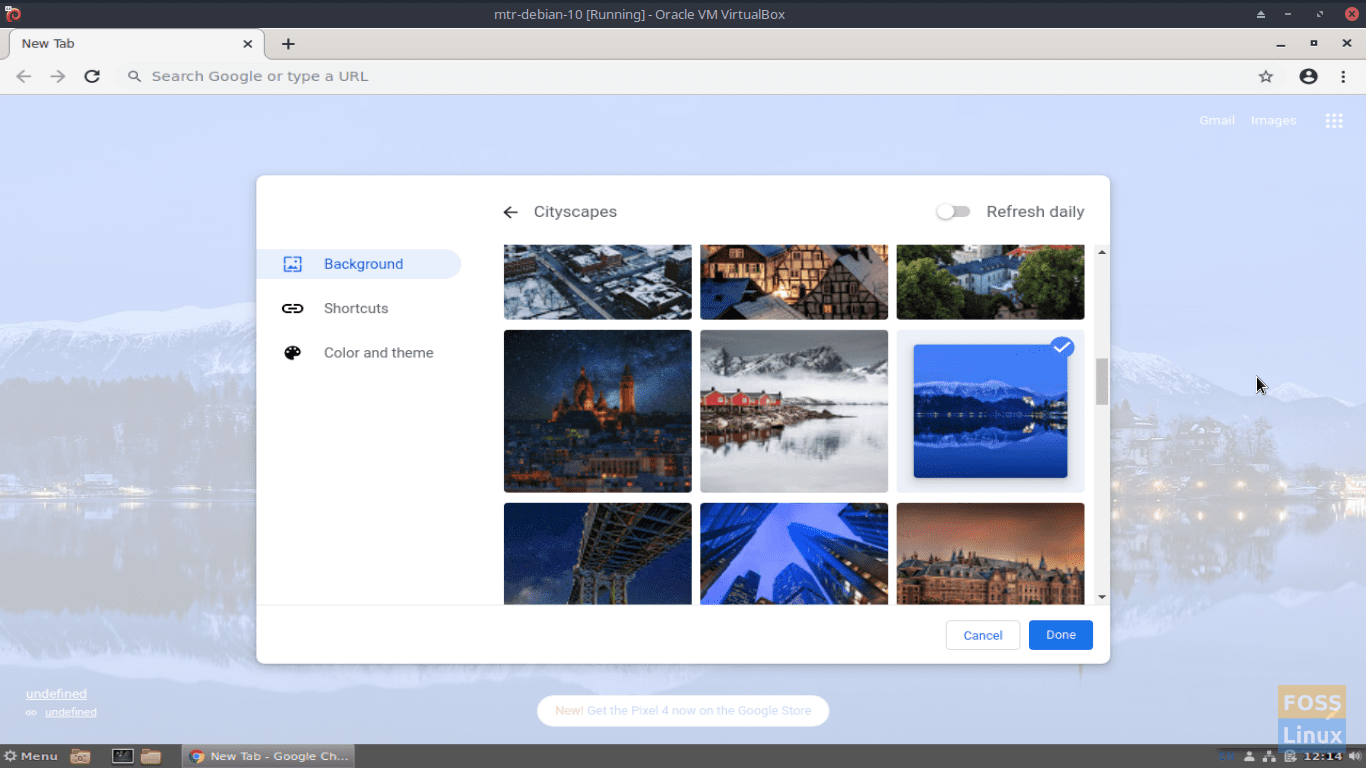Viewport: 1366px width, 768px height.
Task: Toggle the Refresh daily switch
Action: (953, 212)
